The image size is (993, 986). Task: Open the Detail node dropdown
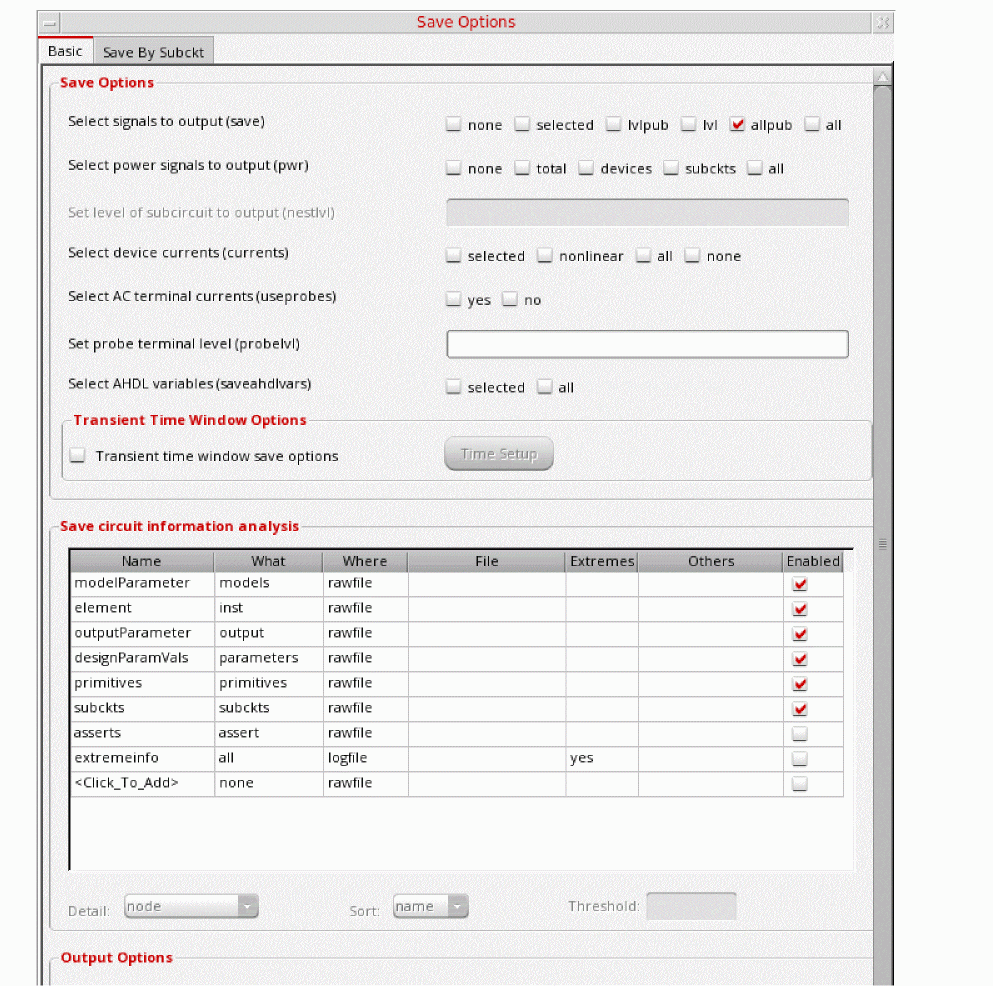coord(191,907)
